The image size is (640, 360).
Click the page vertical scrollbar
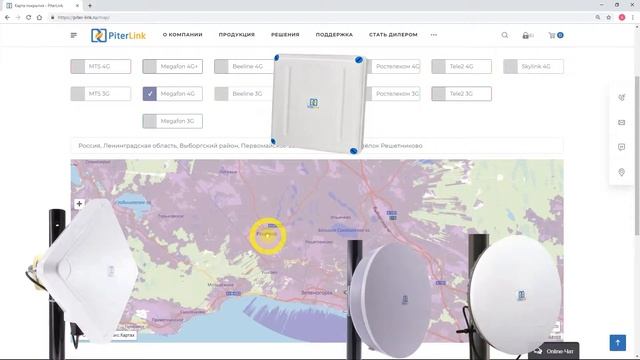[x=637, y=155]
